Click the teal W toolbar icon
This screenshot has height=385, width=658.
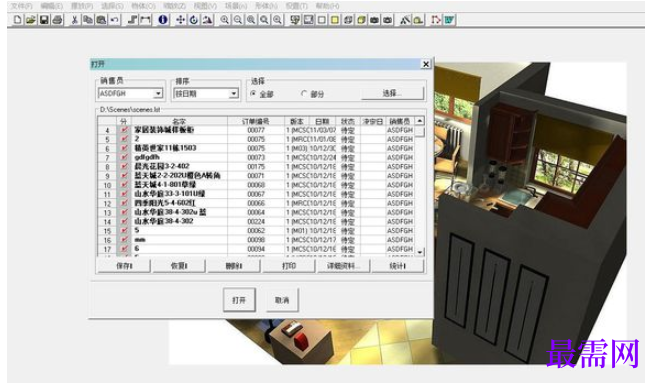click(449, 20)
